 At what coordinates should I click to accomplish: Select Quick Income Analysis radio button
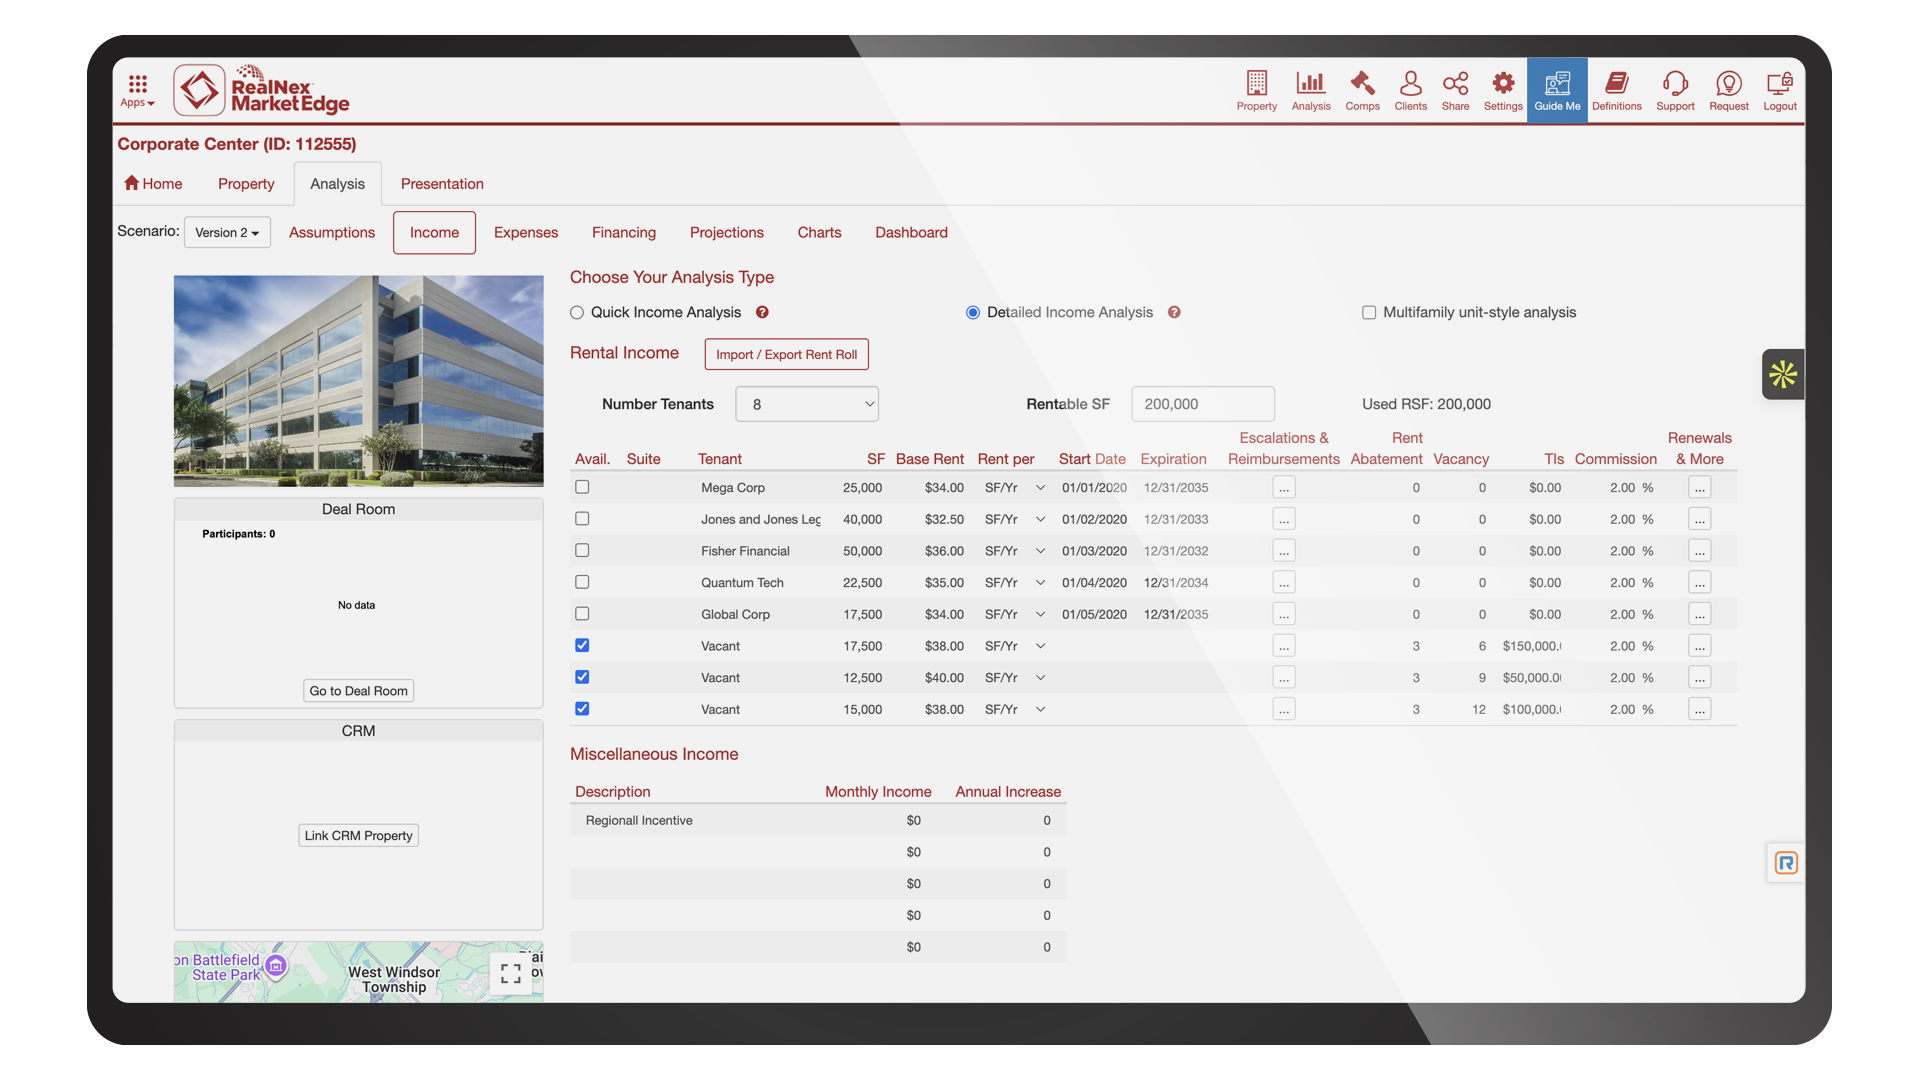pos(577,312)
